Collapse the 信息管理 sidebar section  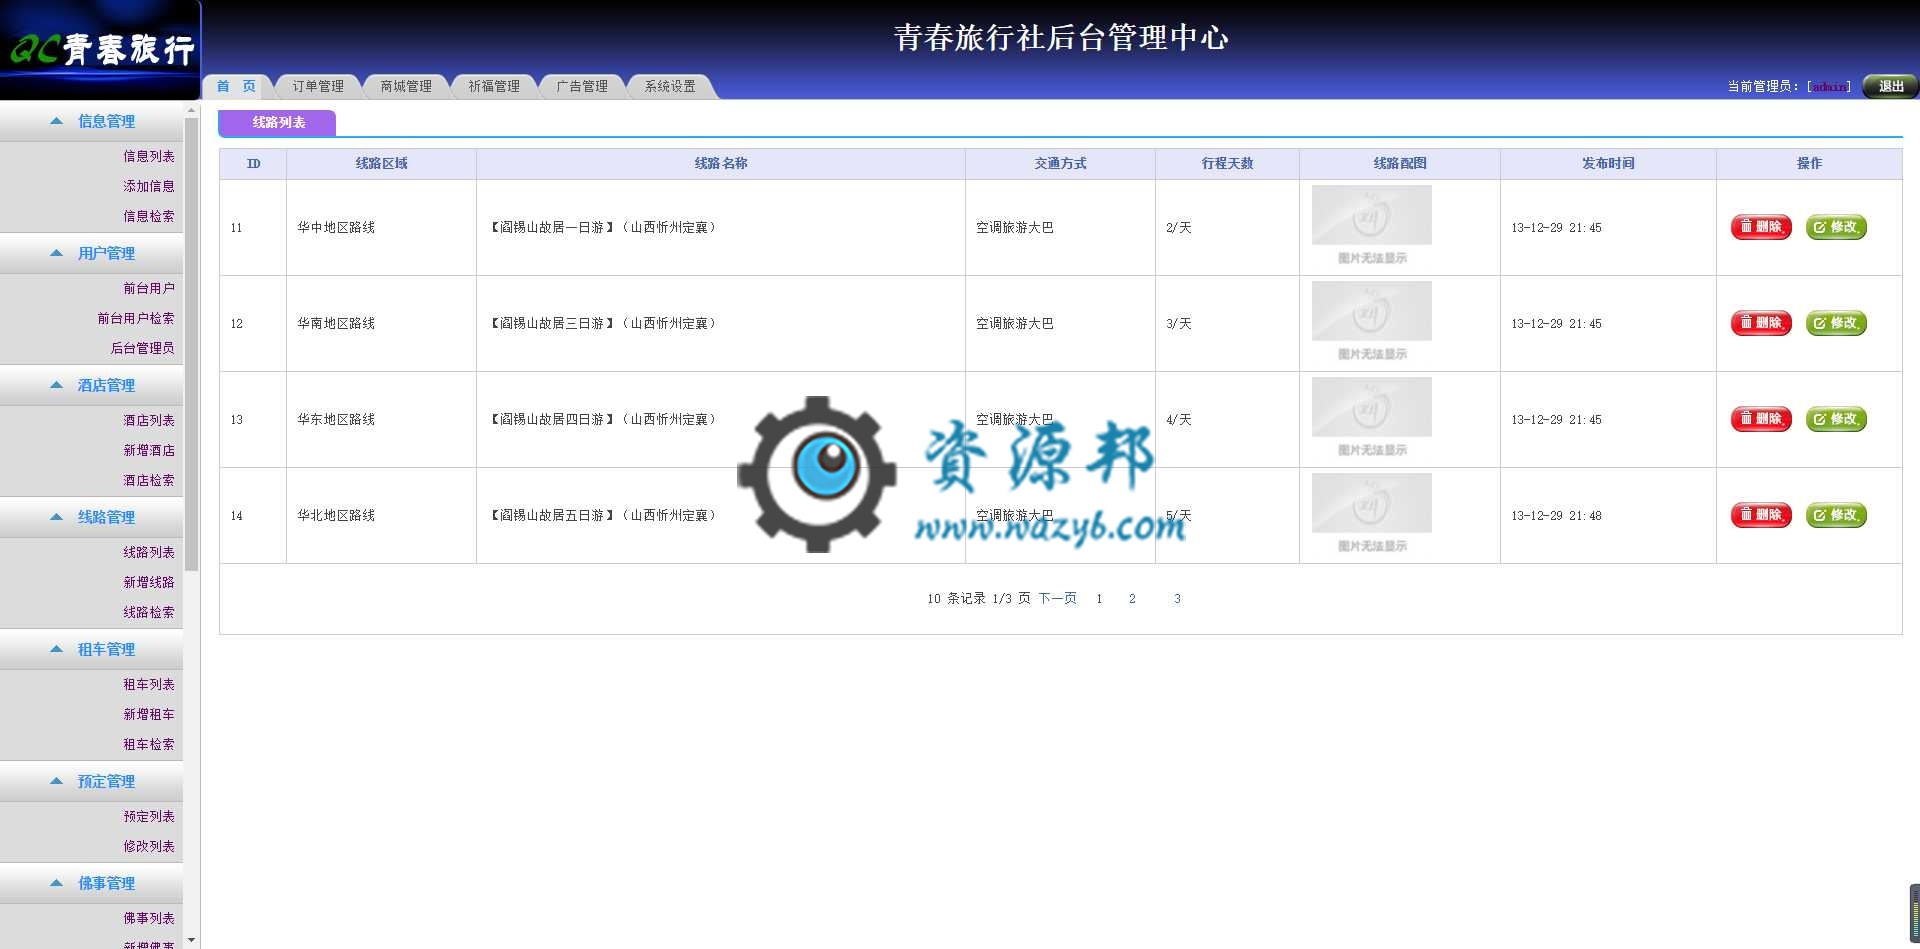(x=92, y=121)
